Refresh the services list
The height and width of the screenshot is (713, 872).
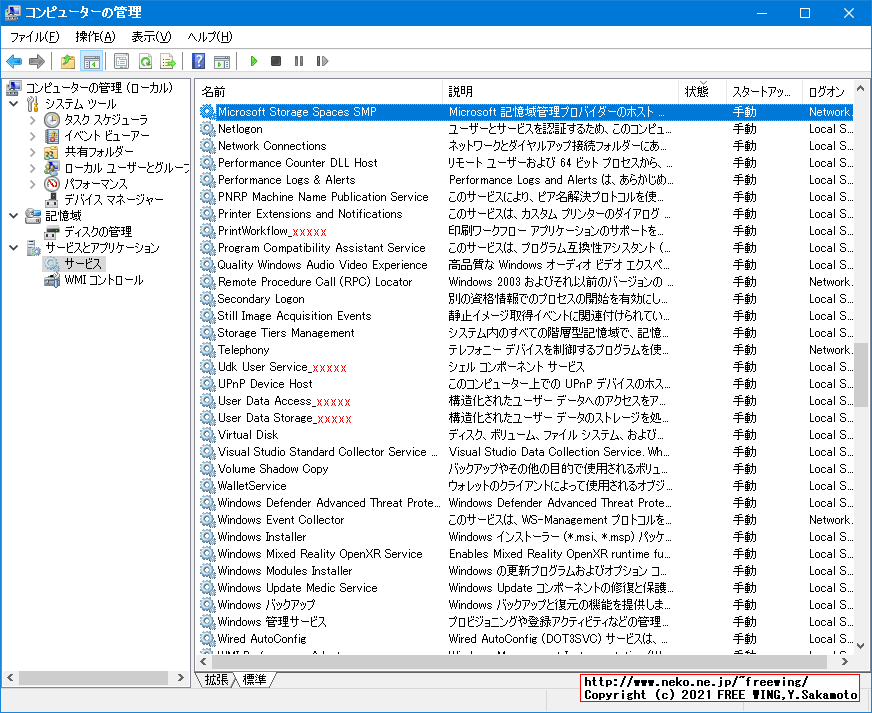coord(145,61)
